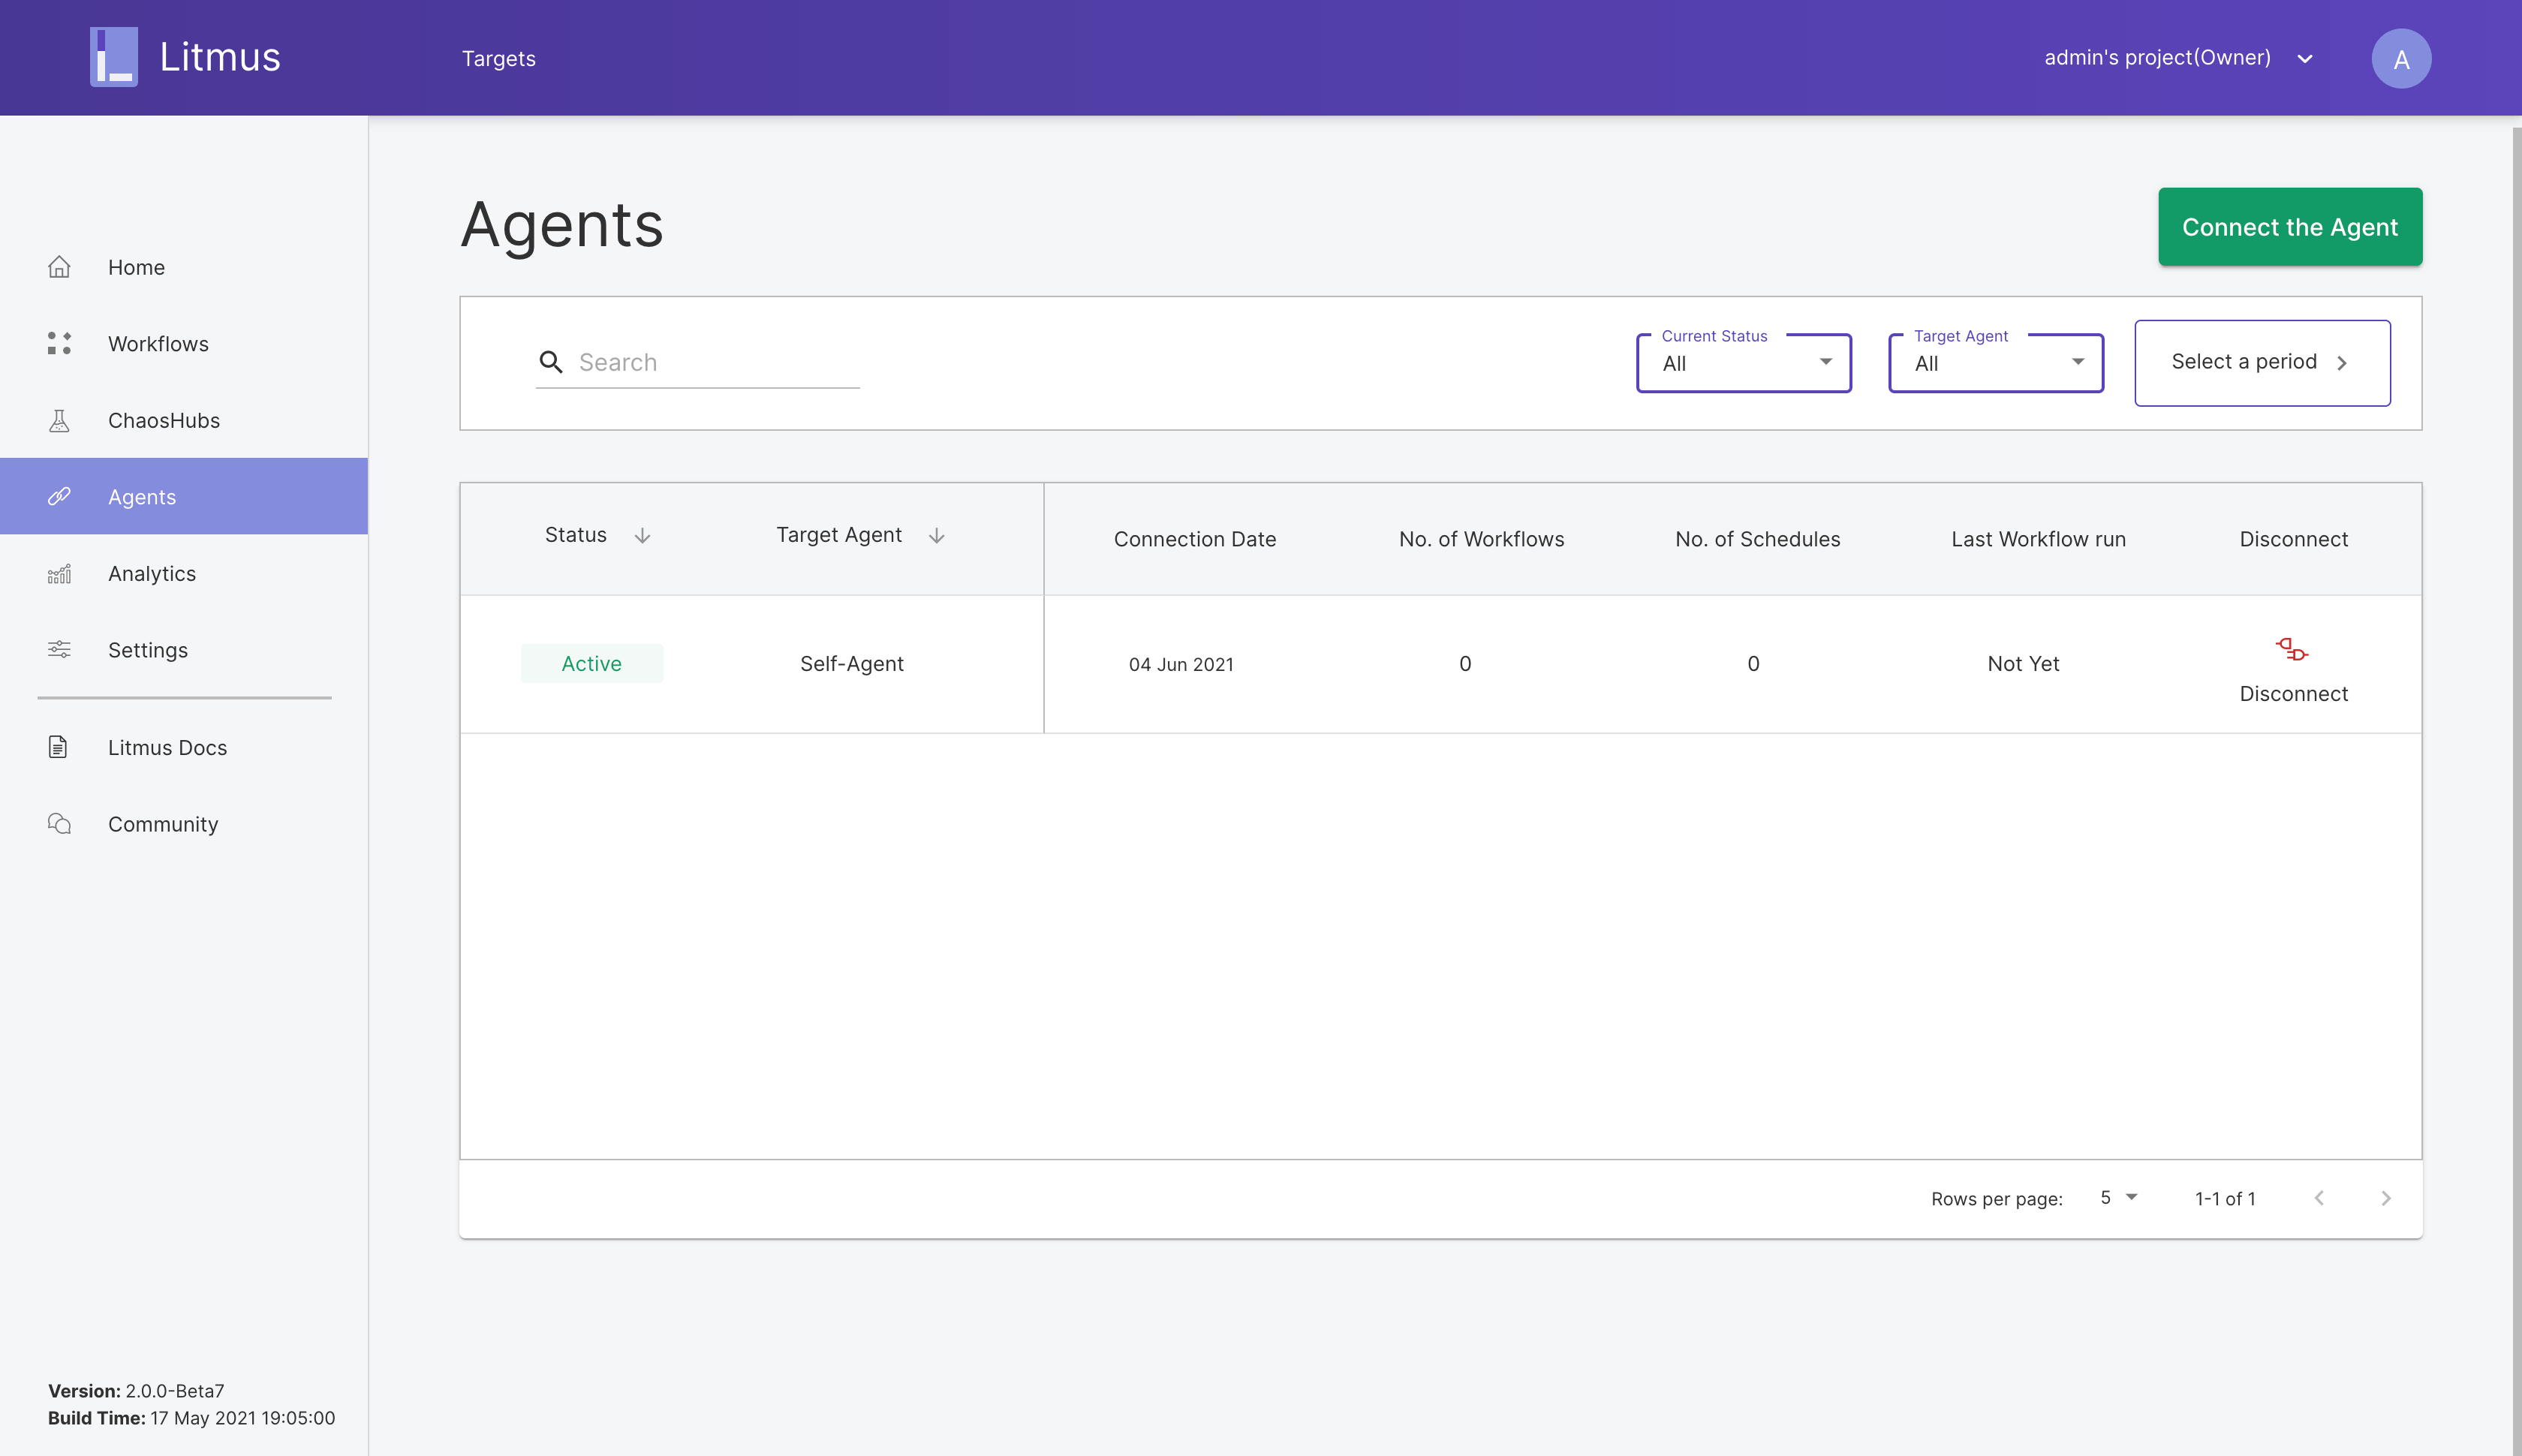
Task: Click the Workflows dots icon
Action: click(59, 343)
